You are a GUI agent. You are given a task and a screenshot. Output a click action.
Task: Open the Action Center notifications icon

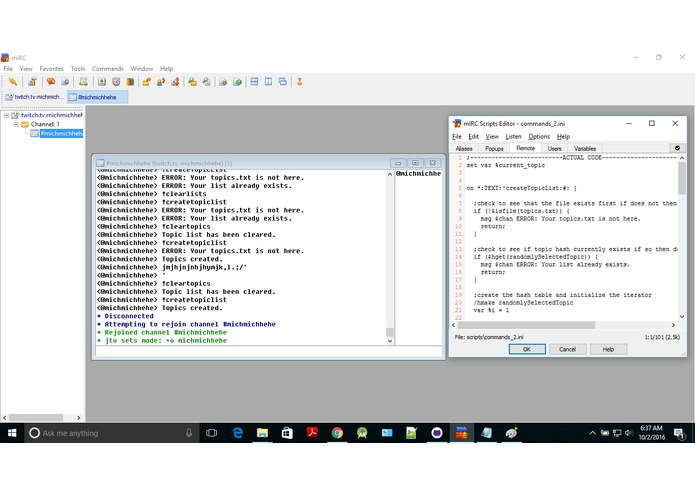click(x=679, y=433)
